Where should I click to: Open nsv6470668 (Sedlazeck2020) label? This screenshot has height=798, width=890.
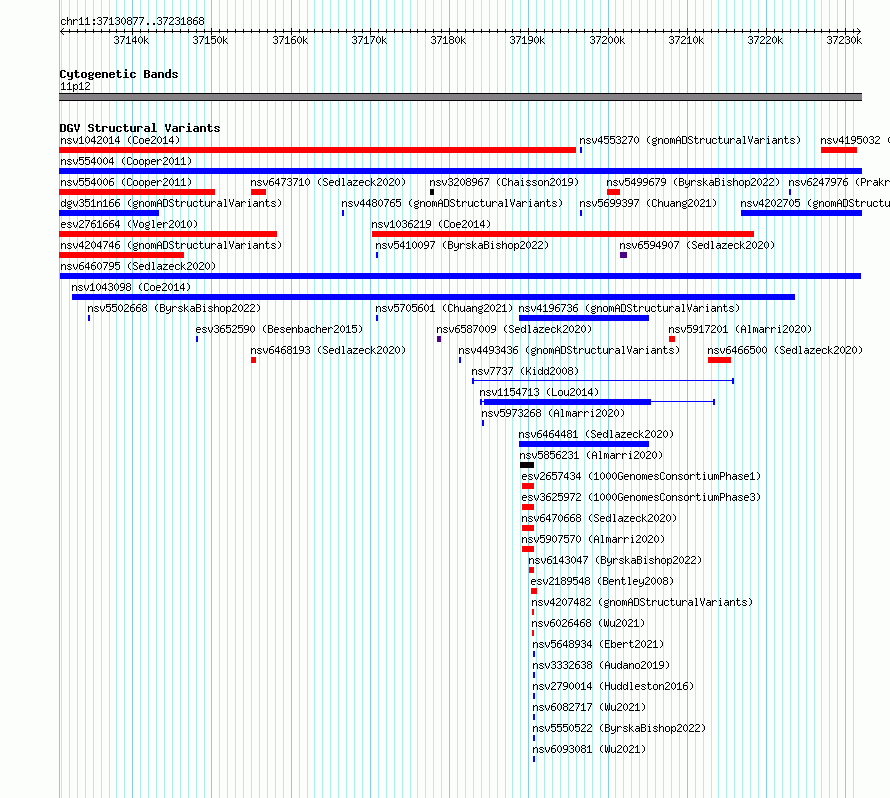click(599, 518)
